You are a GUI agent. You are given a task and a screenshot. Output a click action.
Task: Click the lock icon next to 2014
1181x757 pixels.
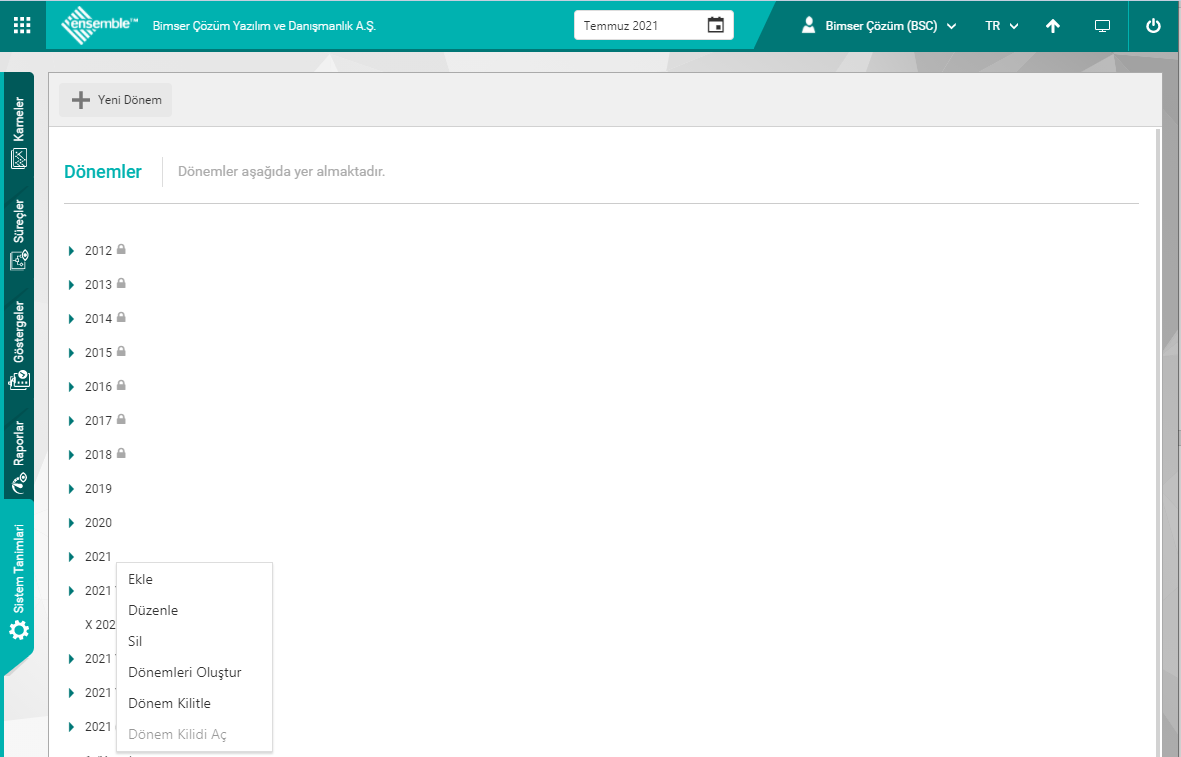point(121,317)
